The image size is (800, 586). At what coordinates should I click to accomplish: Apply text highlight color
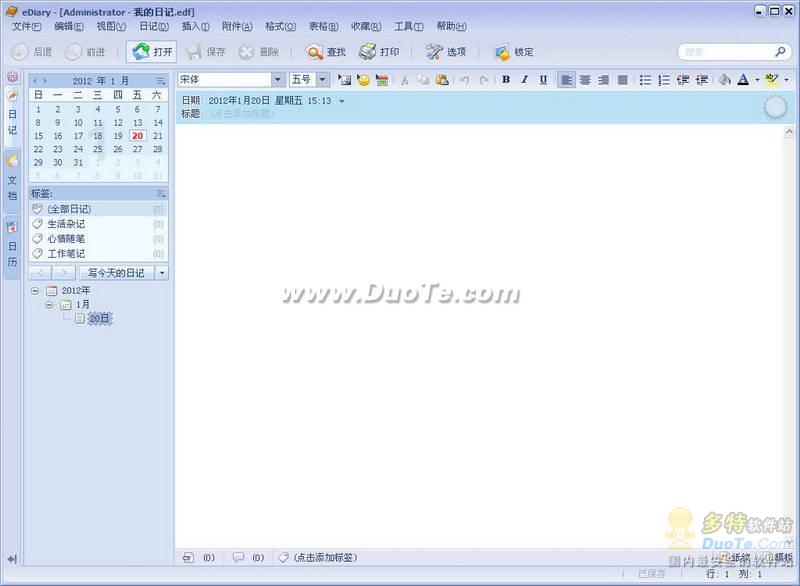[772, 80]
